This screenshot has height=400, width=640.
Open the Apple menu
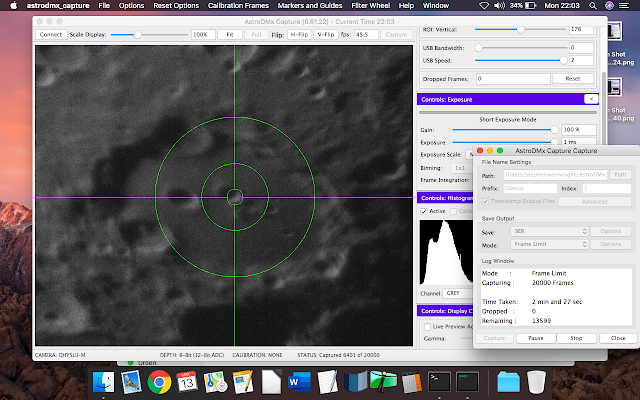(13, 5)
